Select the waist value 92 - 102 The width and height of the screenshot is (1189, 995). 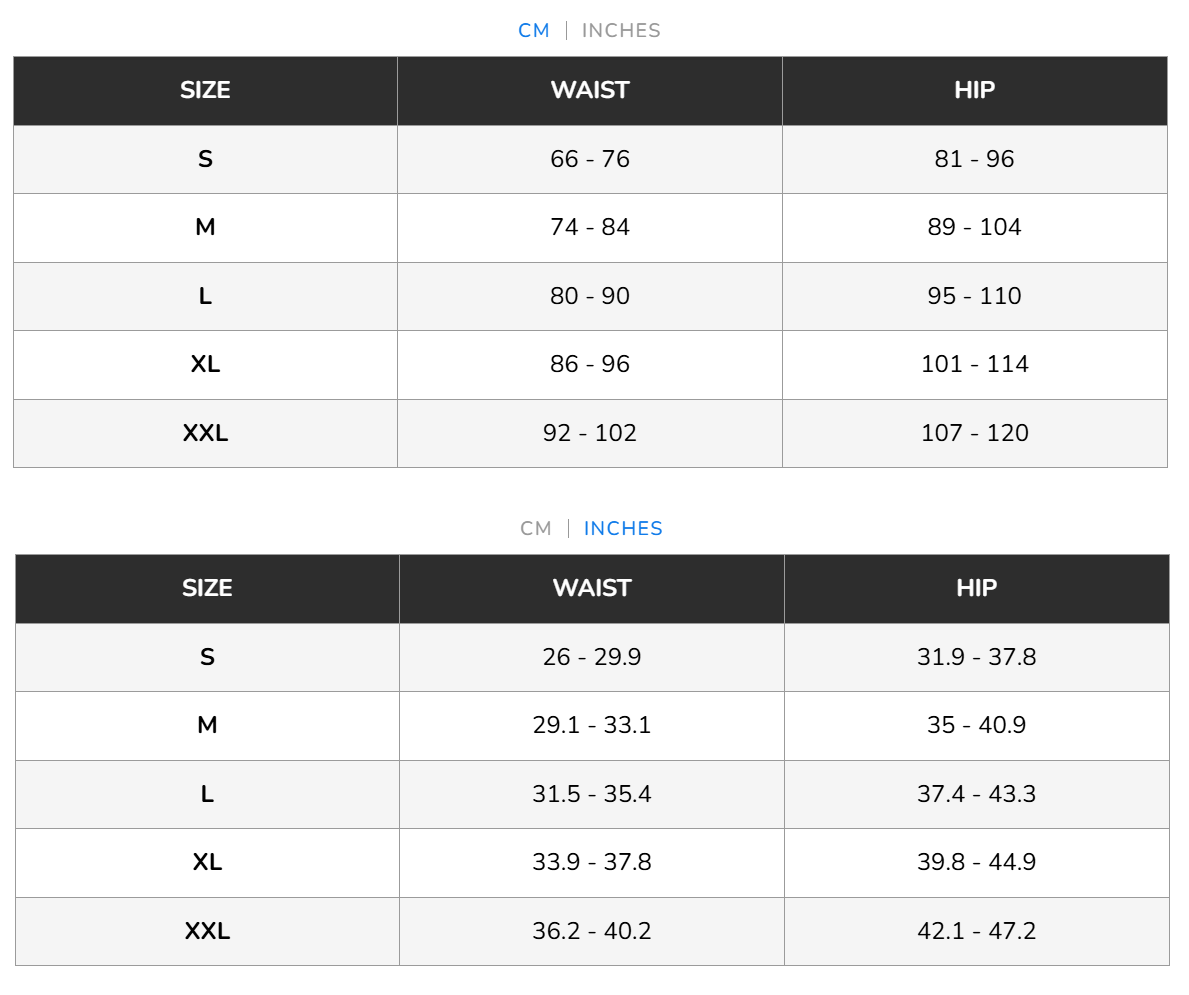point(590,433)
